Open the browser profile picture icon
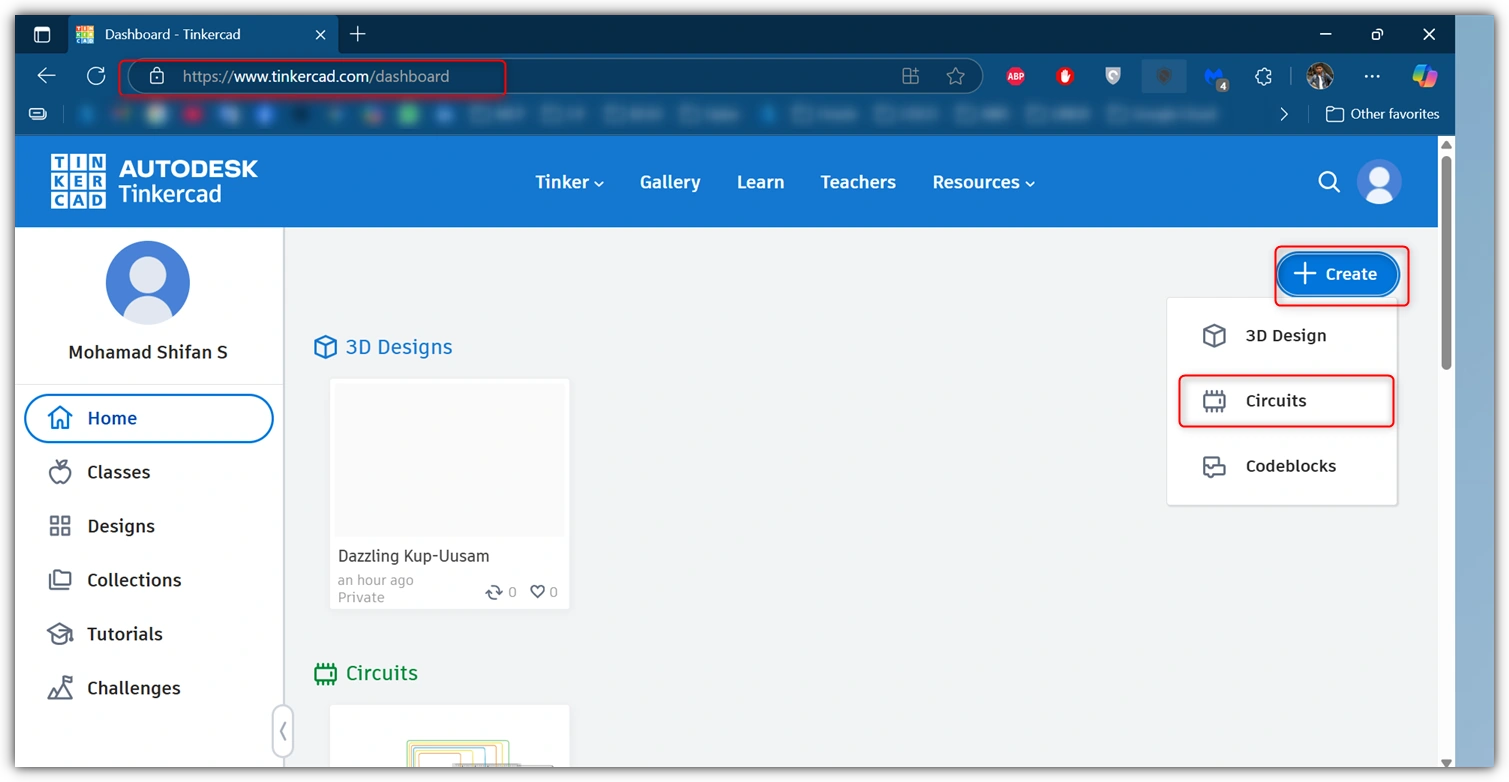 1320,76
